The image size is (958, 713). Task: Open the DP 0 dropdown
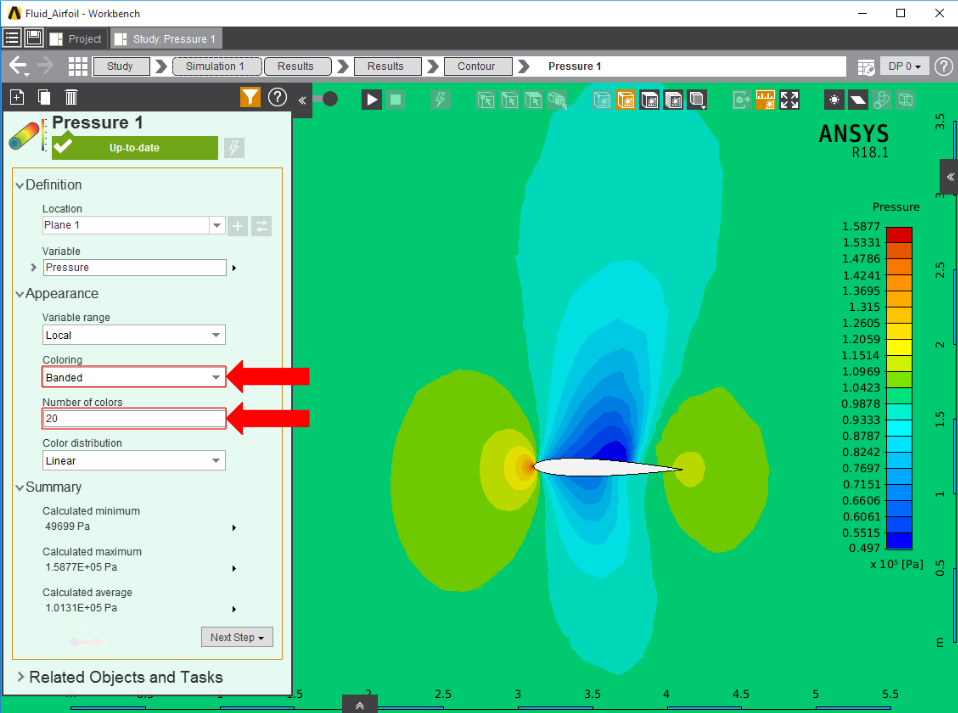[904, 66]
